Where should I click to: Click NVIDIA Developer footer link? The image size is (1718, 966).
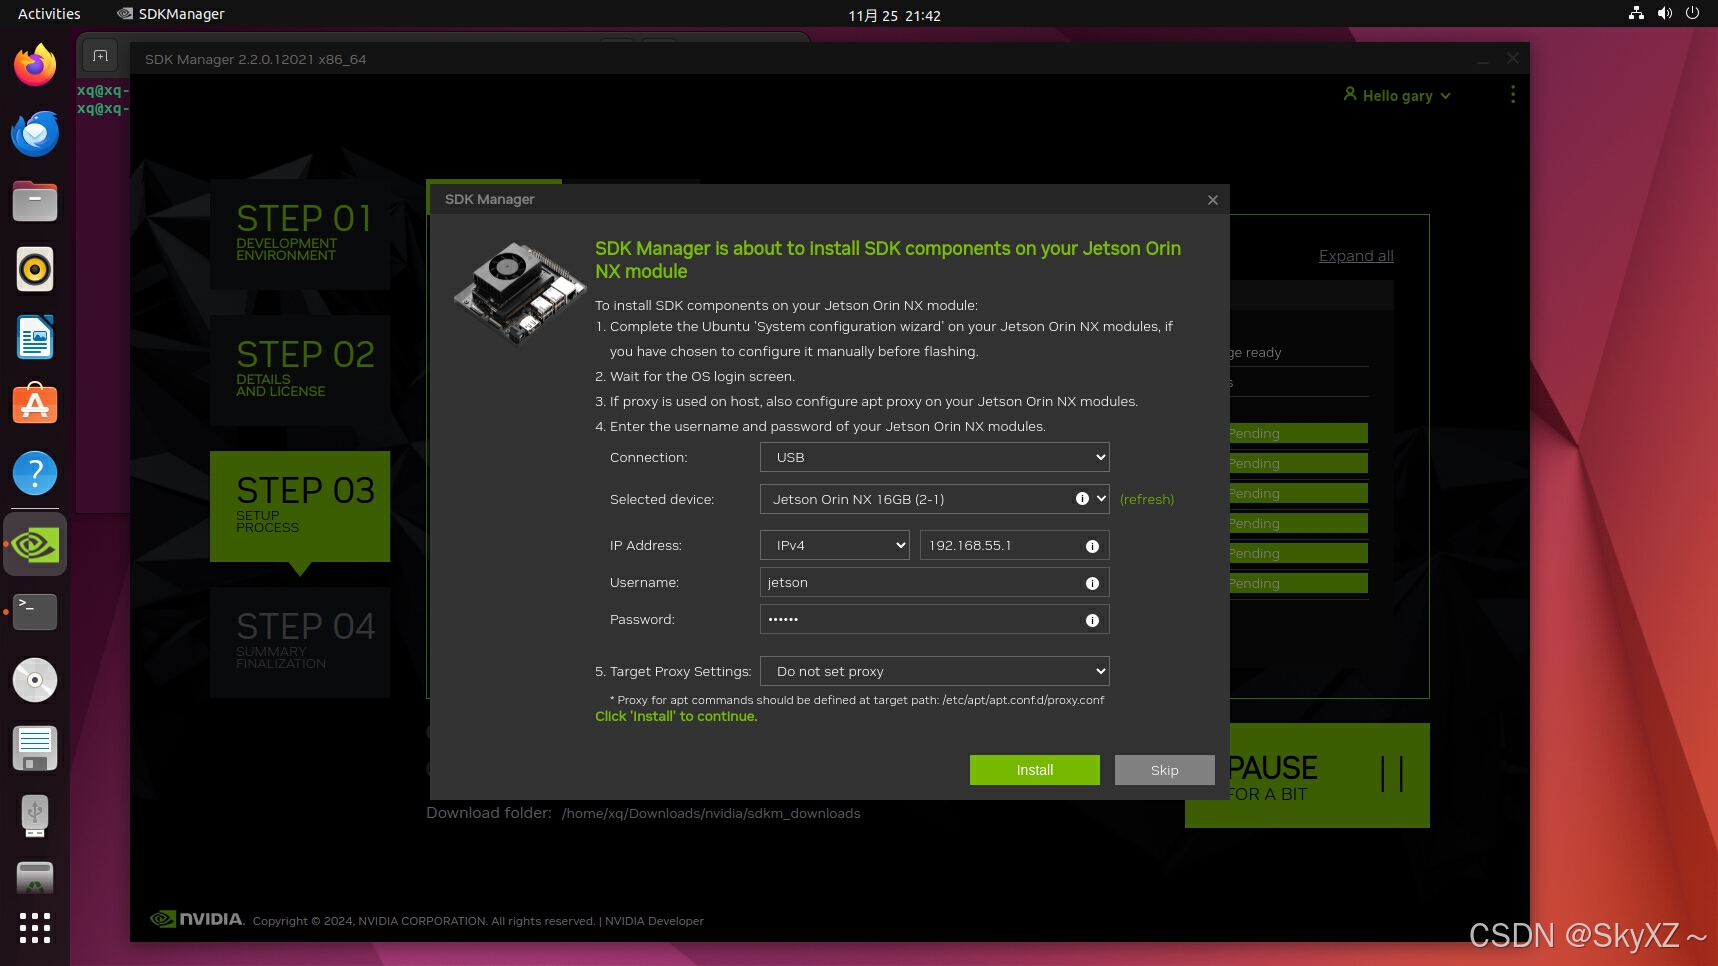click(654, 921)
